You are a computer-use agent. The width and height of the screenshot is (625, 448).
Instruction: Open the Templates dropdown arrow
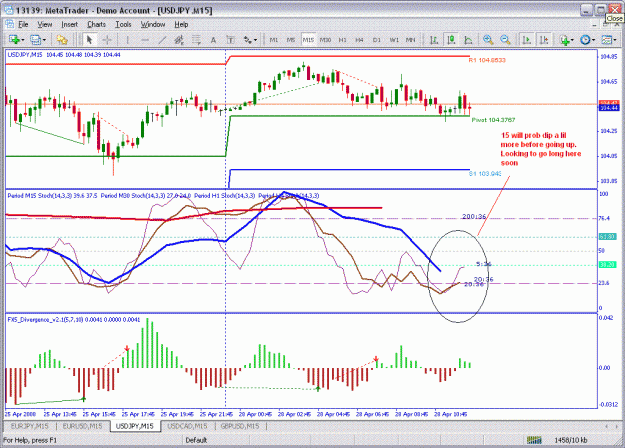615,40
